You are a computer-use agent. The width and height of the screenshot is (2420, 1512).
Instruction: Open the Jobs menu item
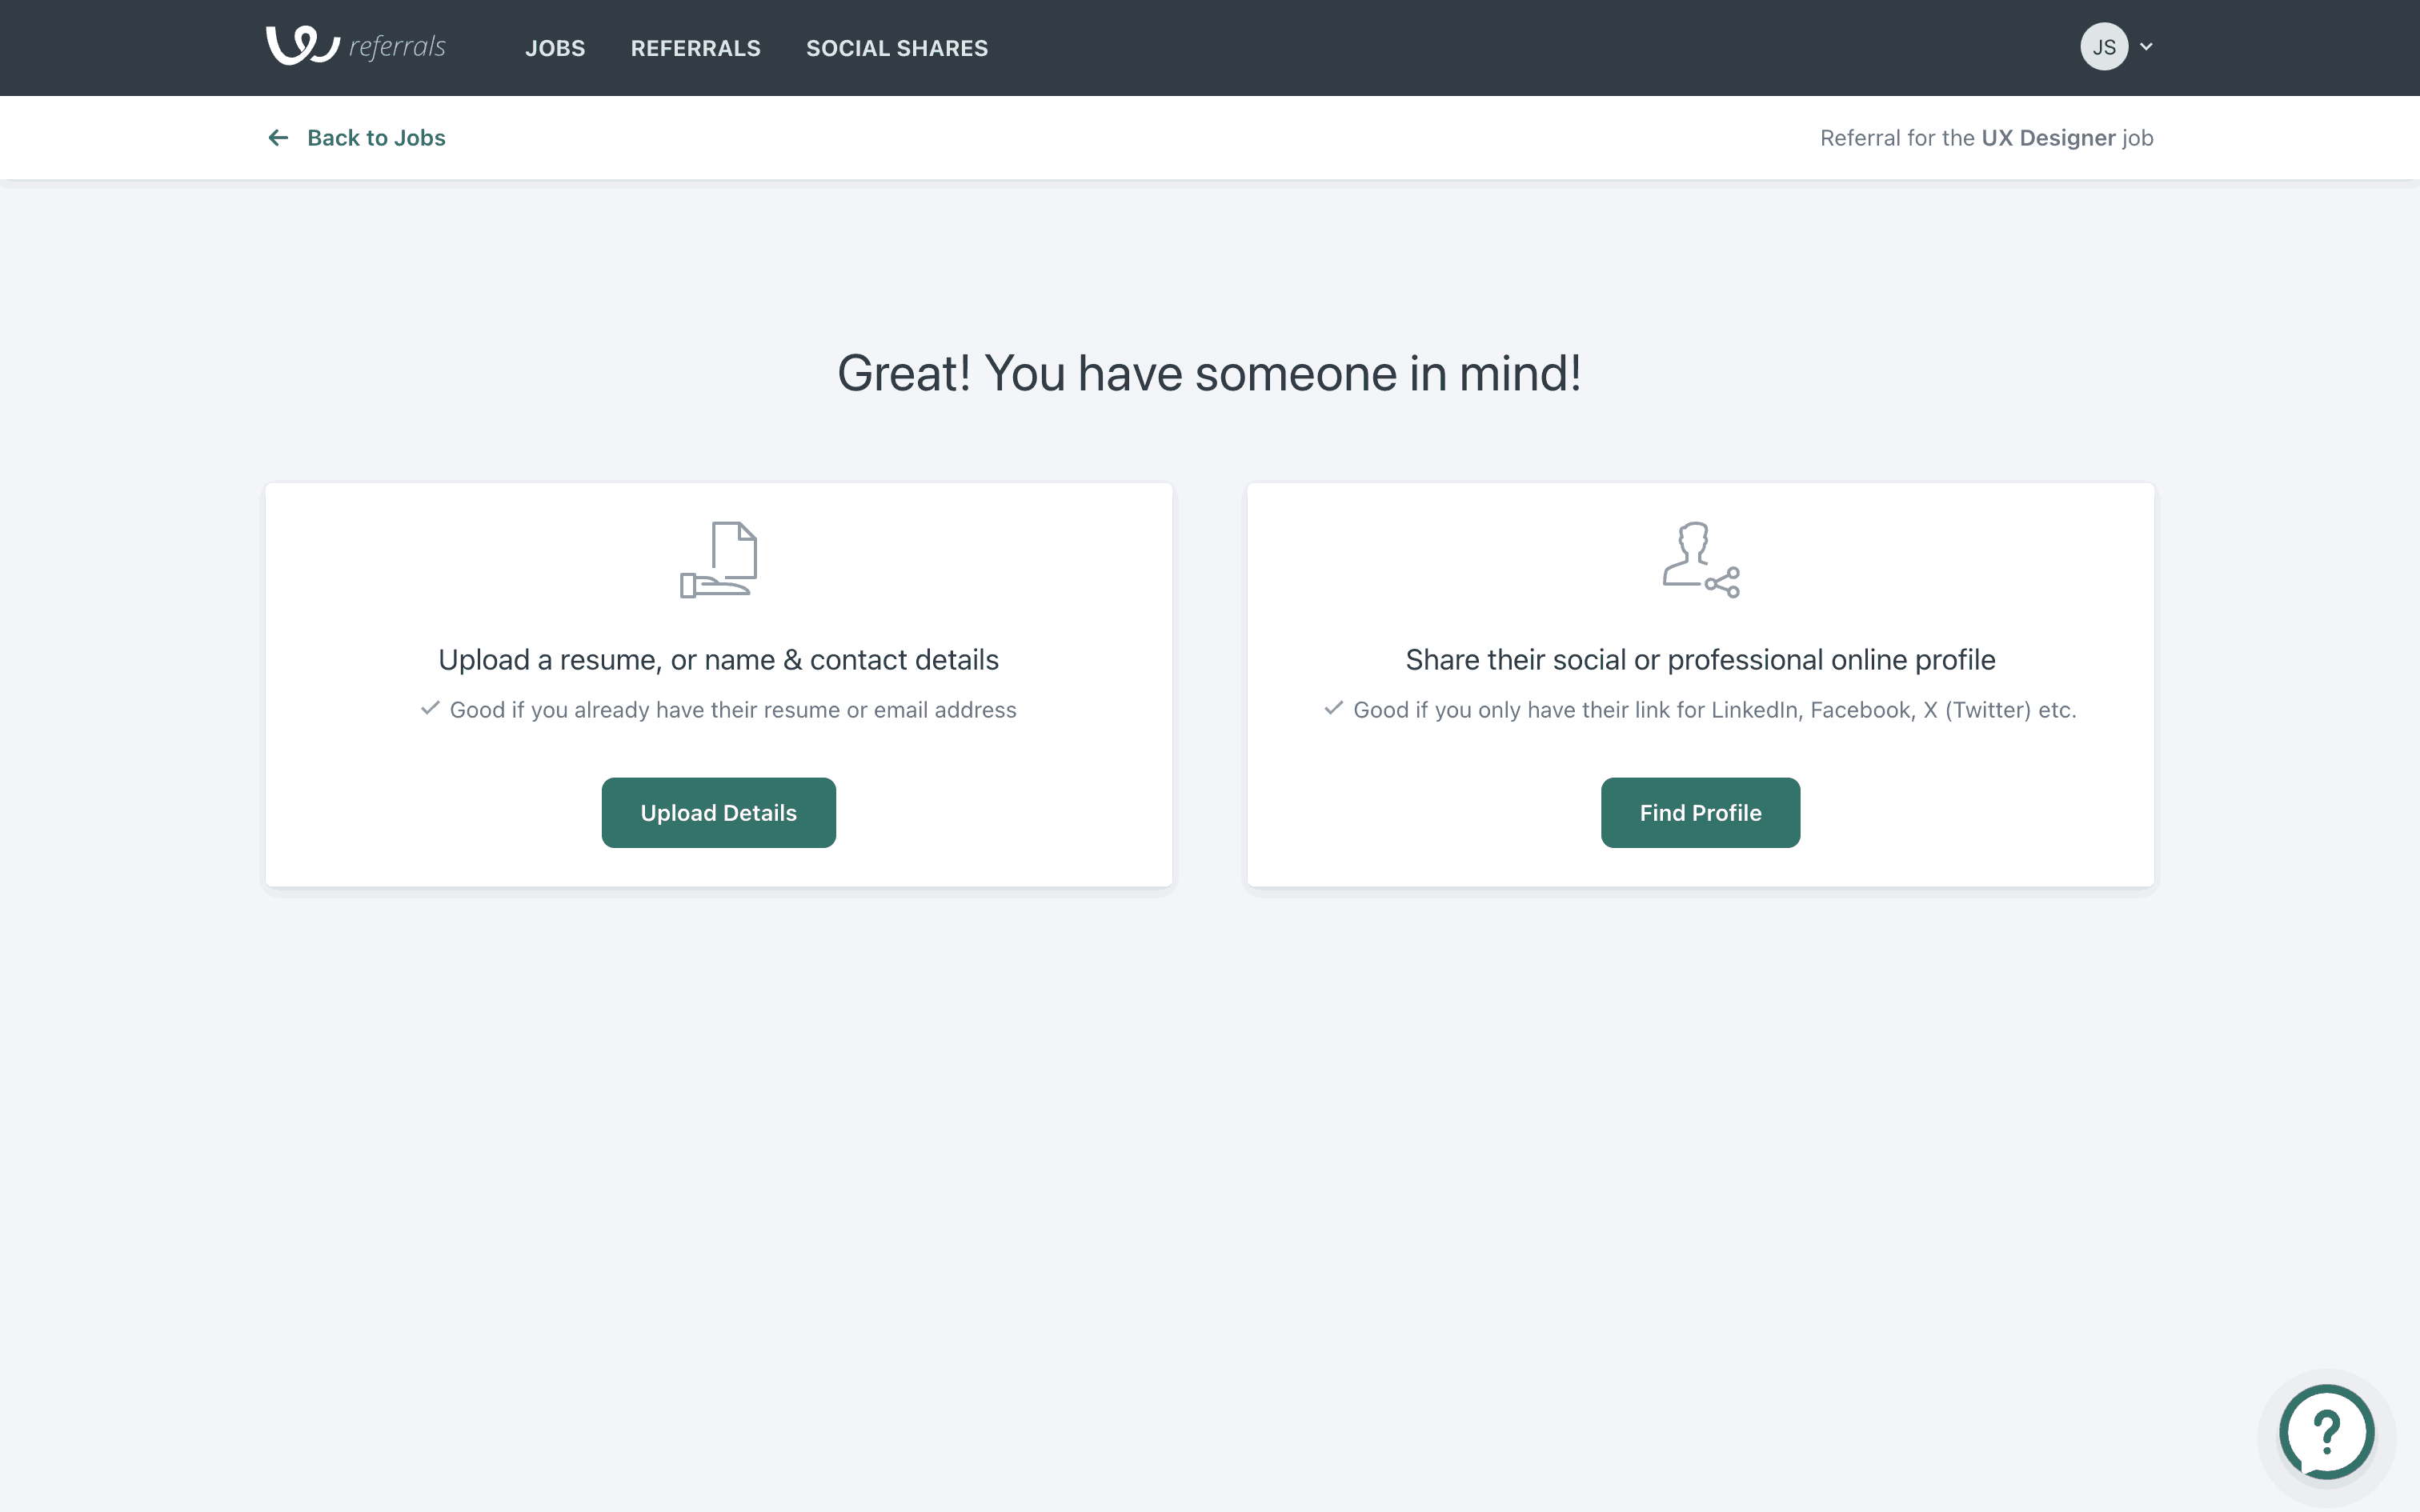555,48
